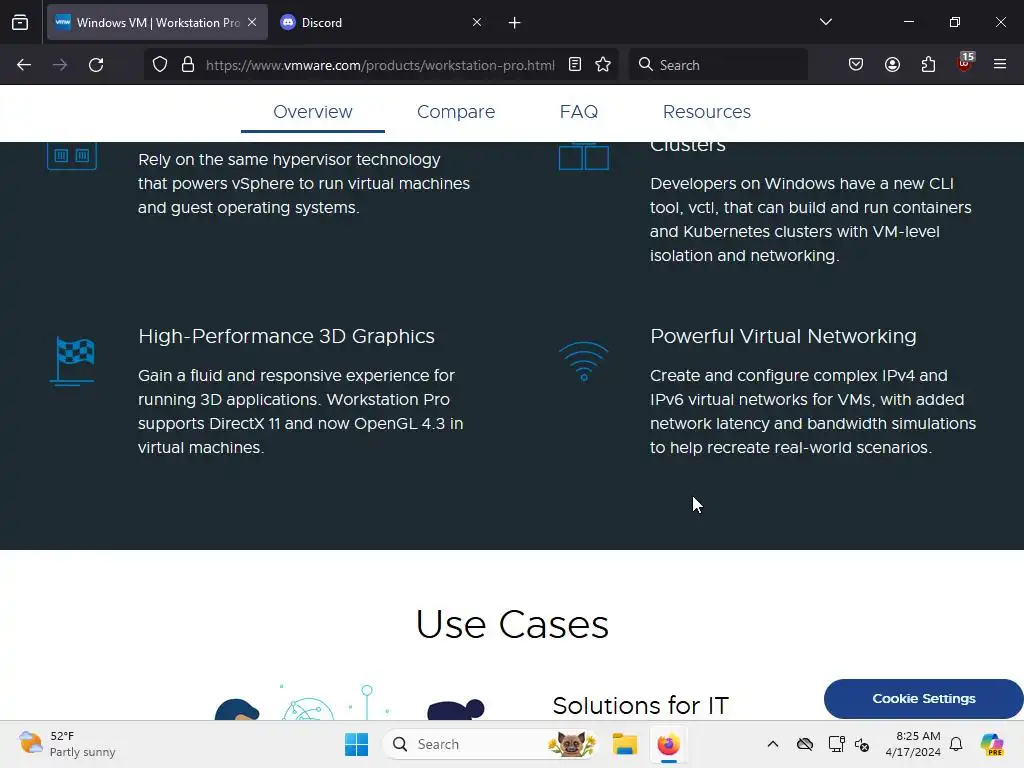Screen dimensions: 1024x768
Task: Show site security padlock info
Action: (188, 65)
